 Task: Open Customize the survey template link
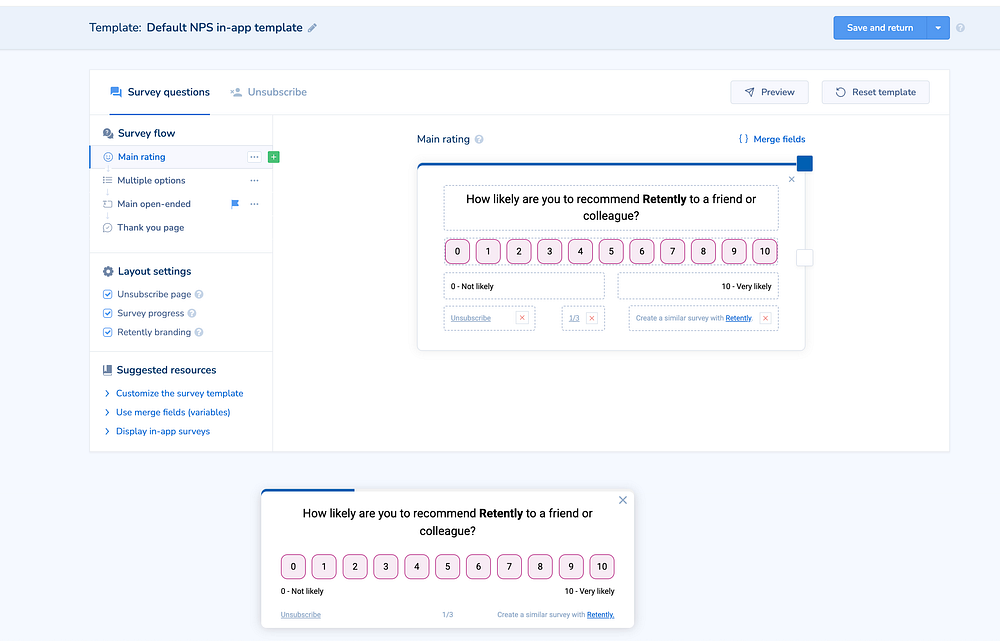click(179, 394)
